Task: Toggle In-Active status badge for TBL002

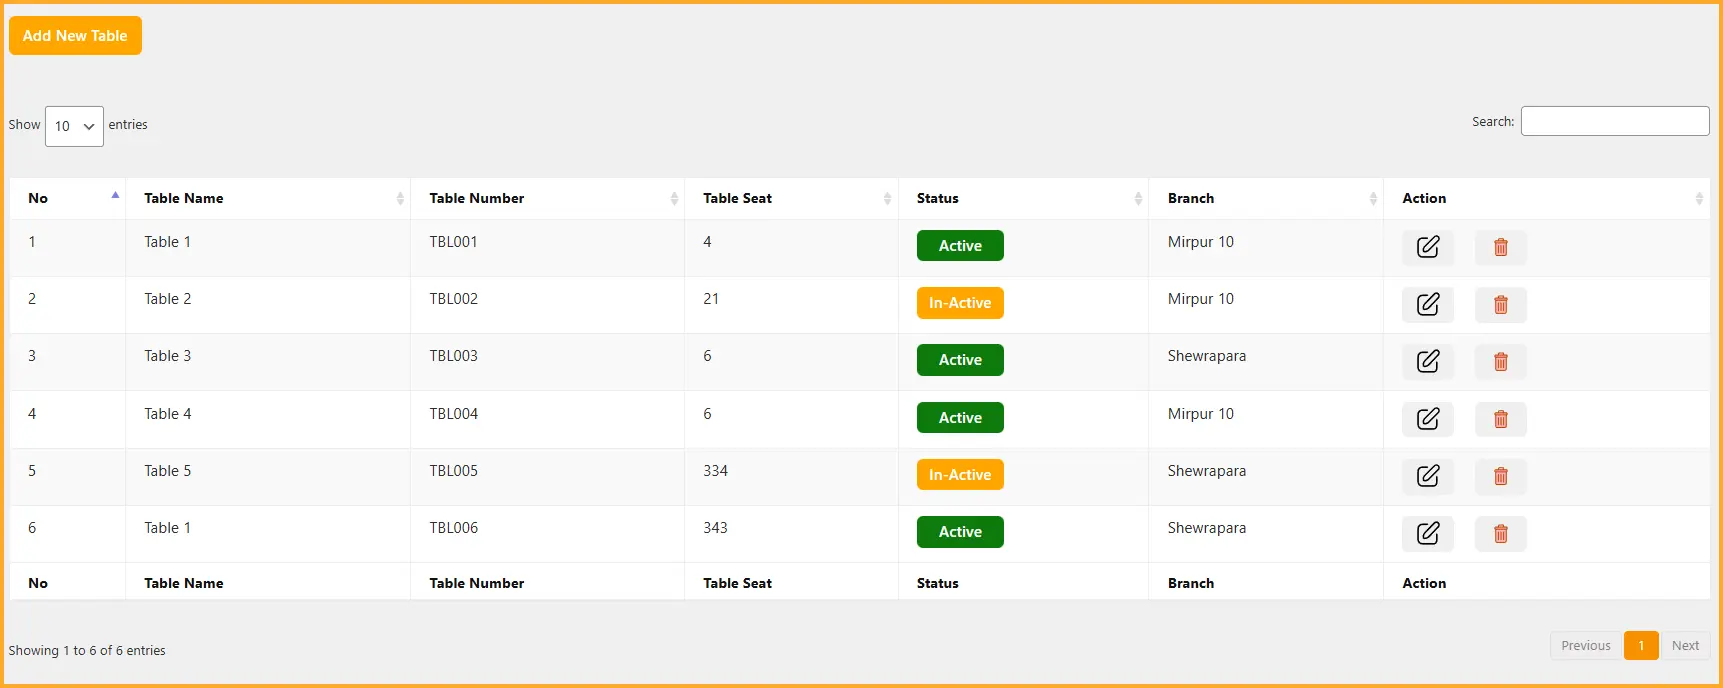Action: (959, 303)
